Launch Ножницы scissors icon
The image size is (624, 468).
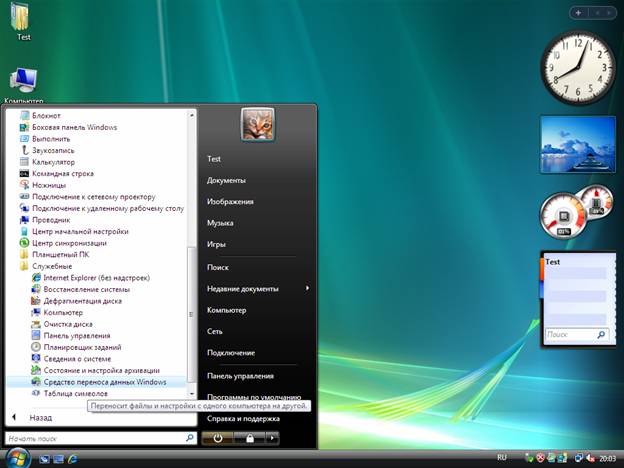(25, 185)
